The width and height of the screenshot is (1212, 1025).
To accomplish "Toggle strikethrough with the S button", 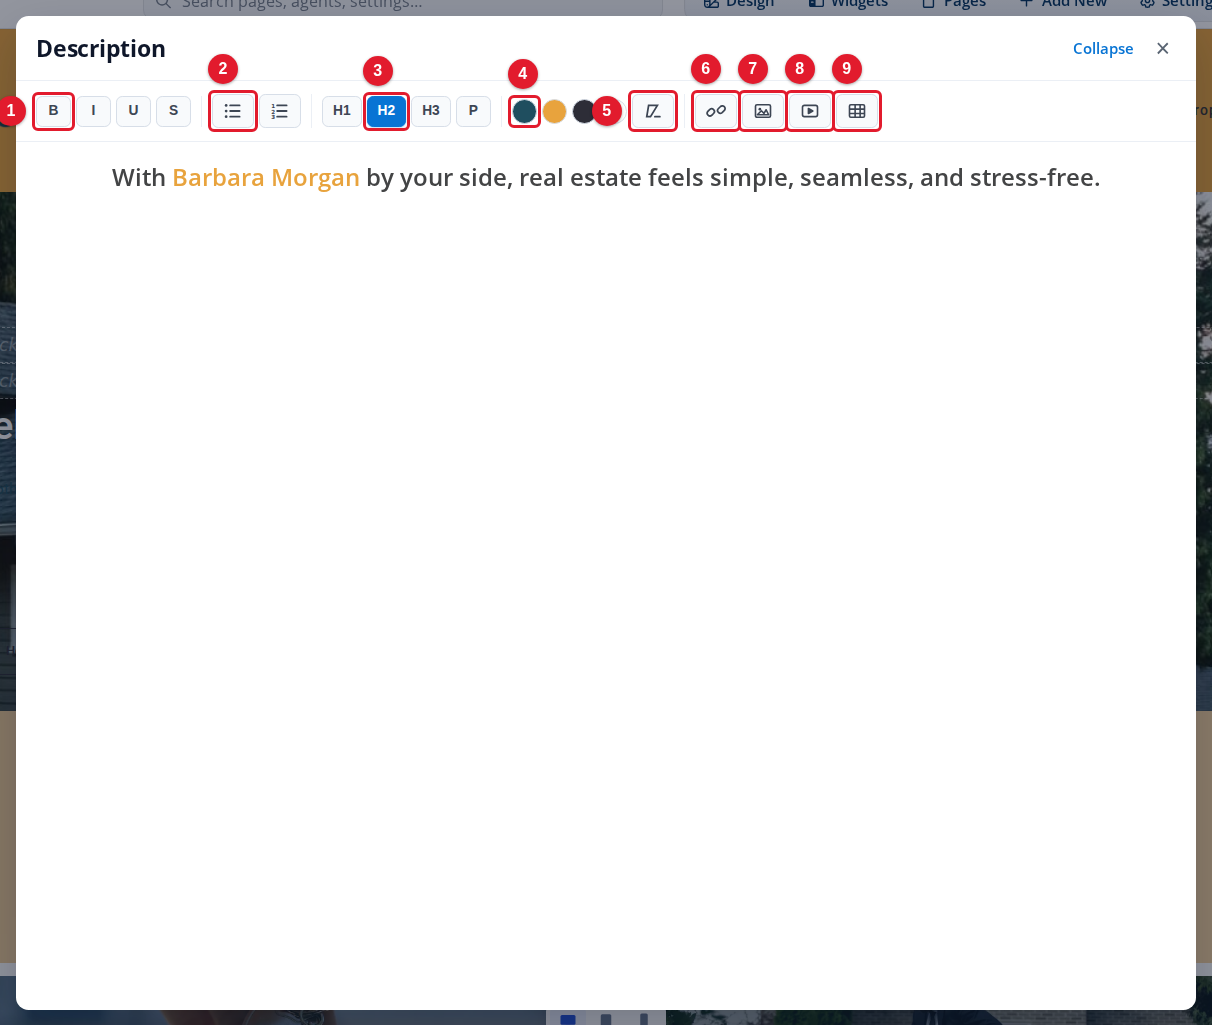I will tap(173, 111).
